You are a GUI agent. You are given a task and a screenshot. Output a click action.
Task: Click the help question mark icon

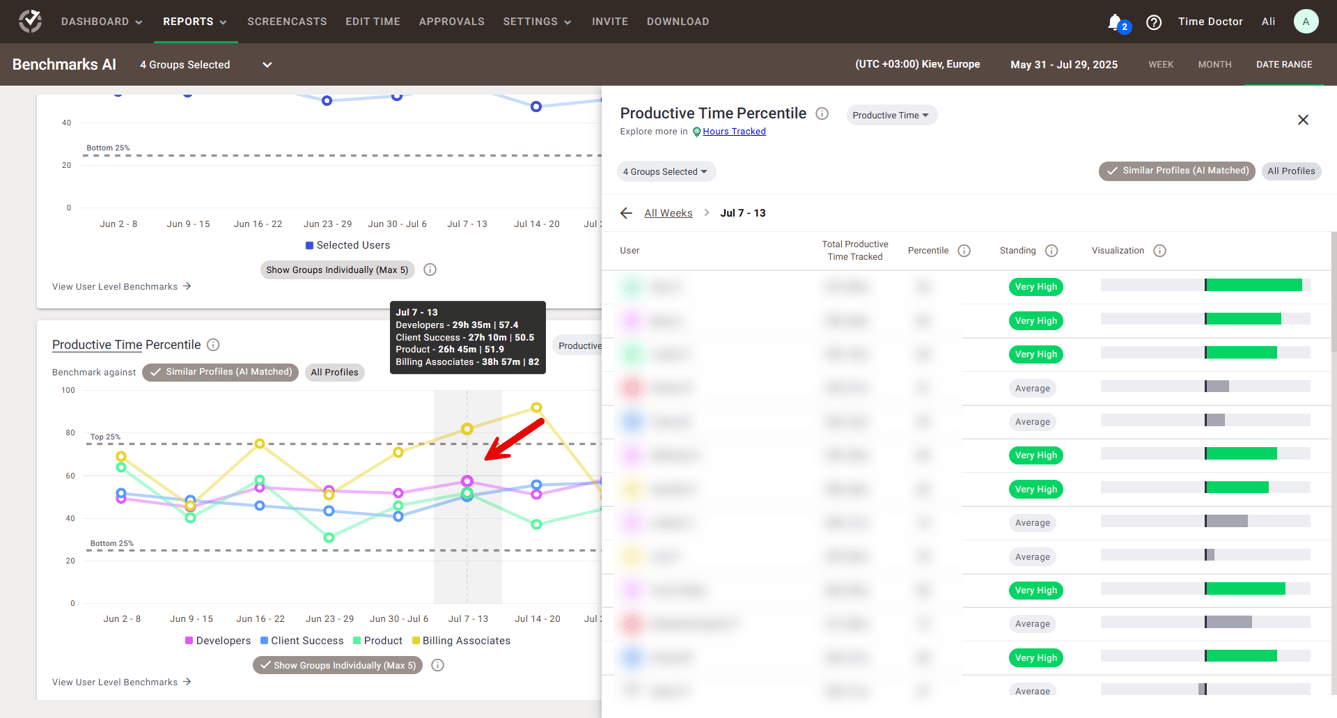1153,22
